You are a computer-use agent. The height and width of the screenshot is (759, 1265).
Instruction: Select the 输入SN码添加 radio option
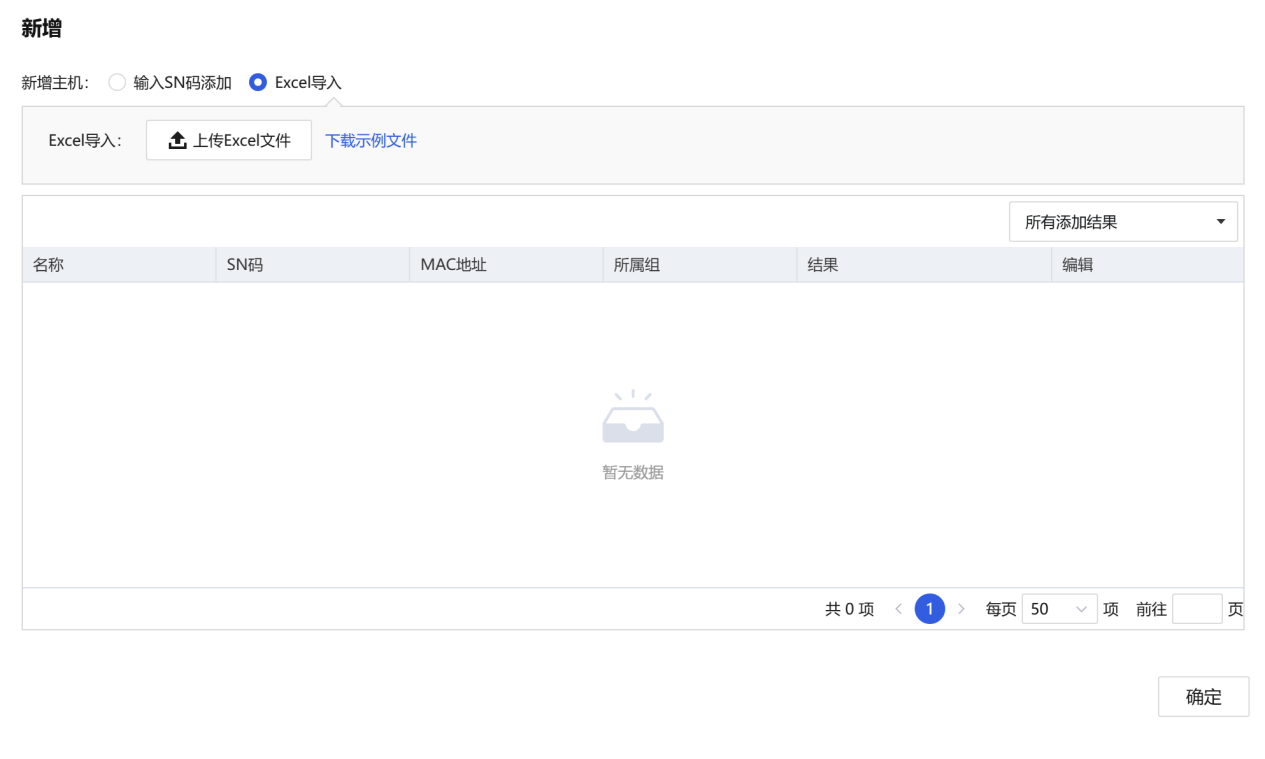tap(117, 83)
